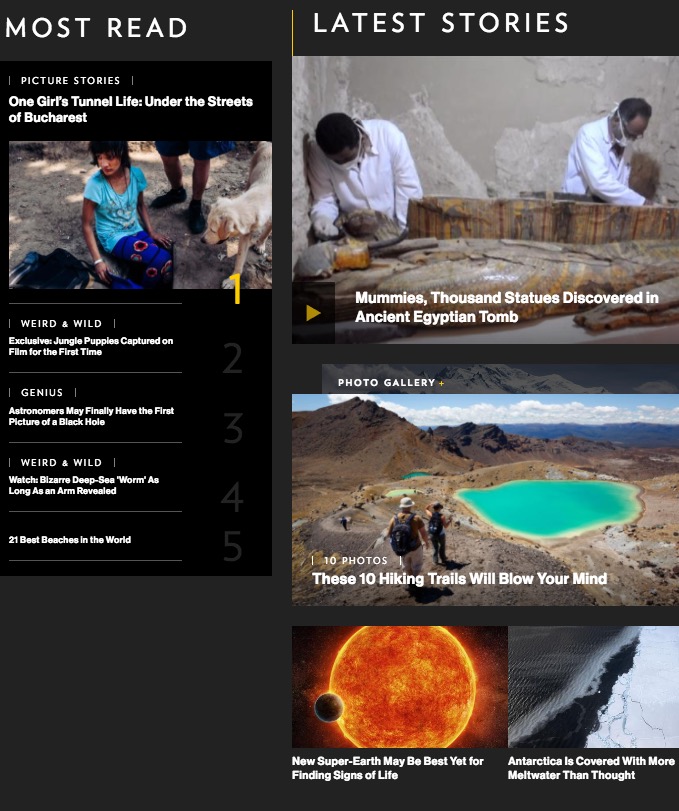Viewport: 679px width, 811px height.
Task: Open 21 Best Beaches in the World
Action: [70, 539]
